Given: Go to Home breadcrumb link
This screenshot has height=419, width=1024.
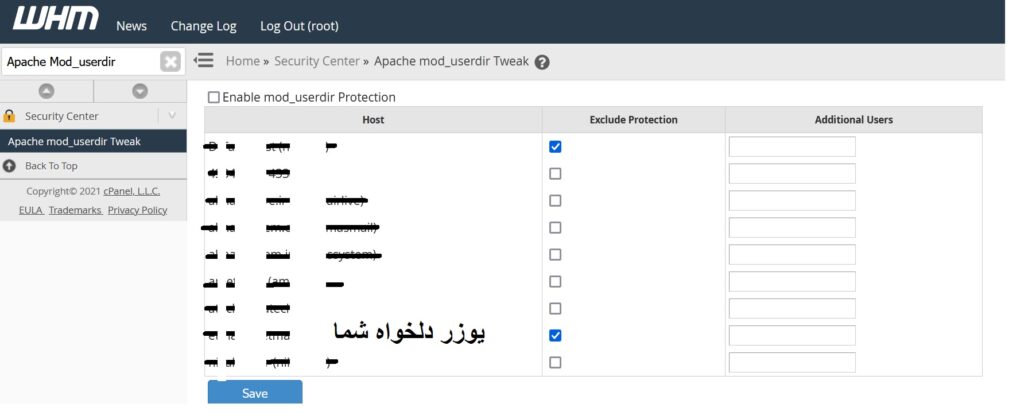Looking at the screenshot, I should (242, 61).
